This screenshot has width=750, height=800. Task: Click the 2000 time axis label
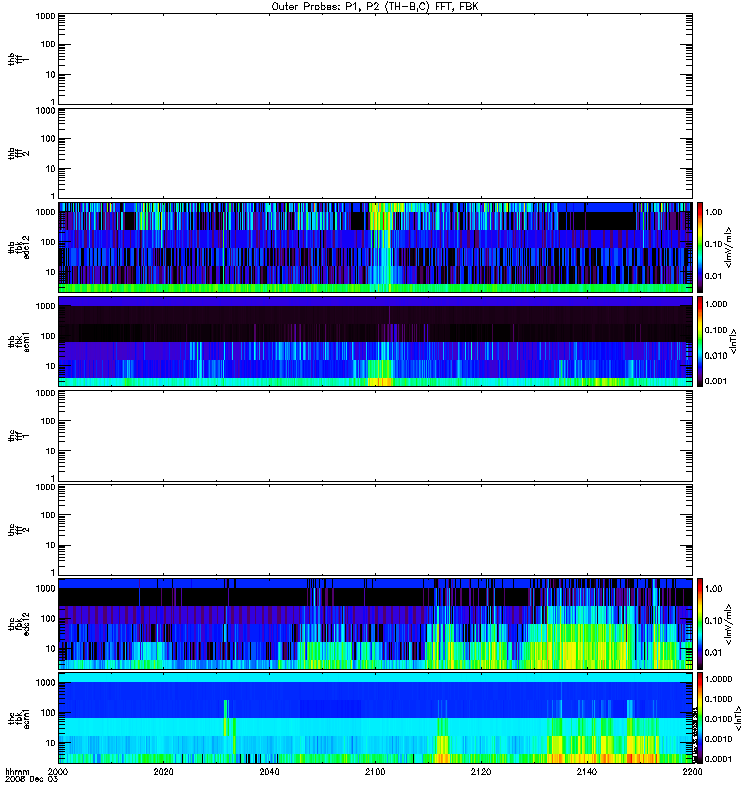coord(58,772)
